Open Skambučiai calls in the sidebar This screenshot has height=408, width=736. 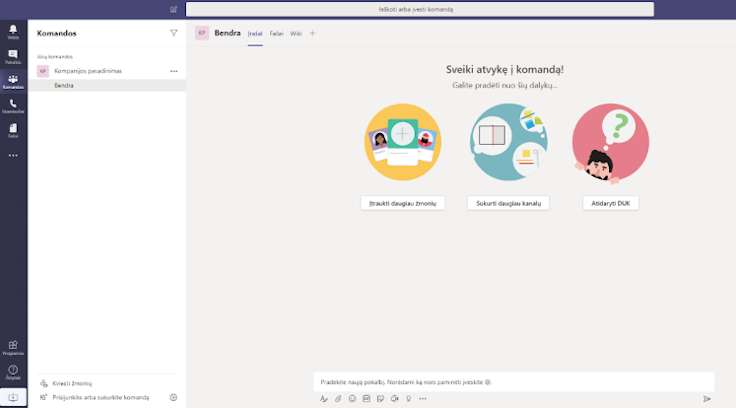coord(13,105)
